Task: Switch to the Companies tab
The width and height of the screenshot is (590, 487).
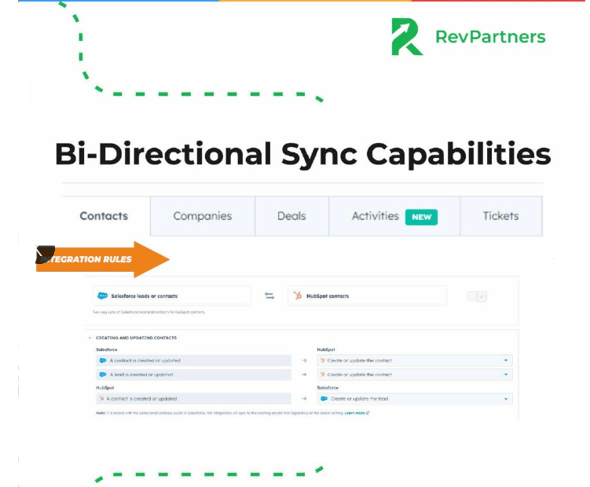Action: [x=202, y=216]
